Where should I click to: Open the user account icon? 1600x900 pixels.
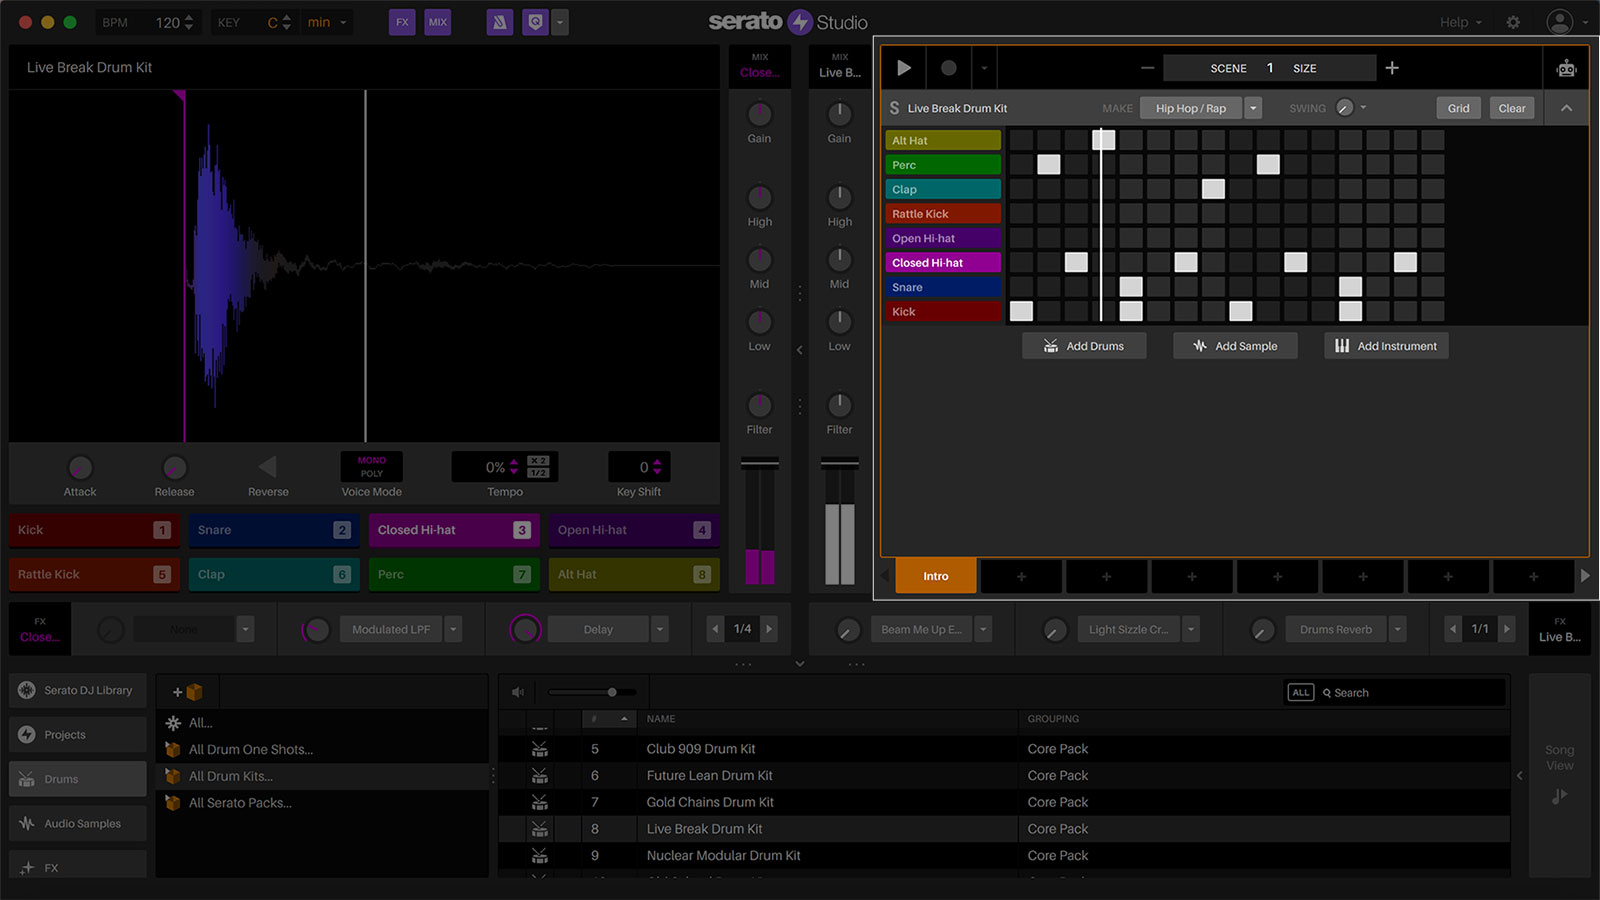point(1559,22)
